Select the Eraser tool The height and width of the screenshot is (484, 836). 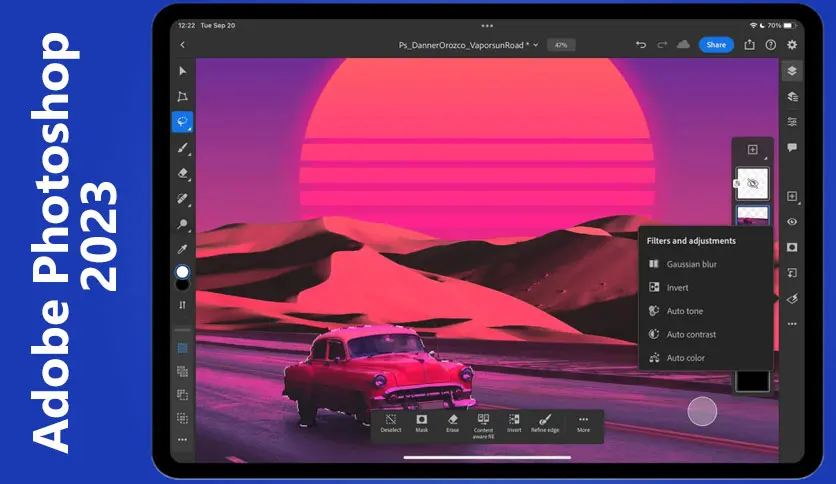[x=182, y=173]
